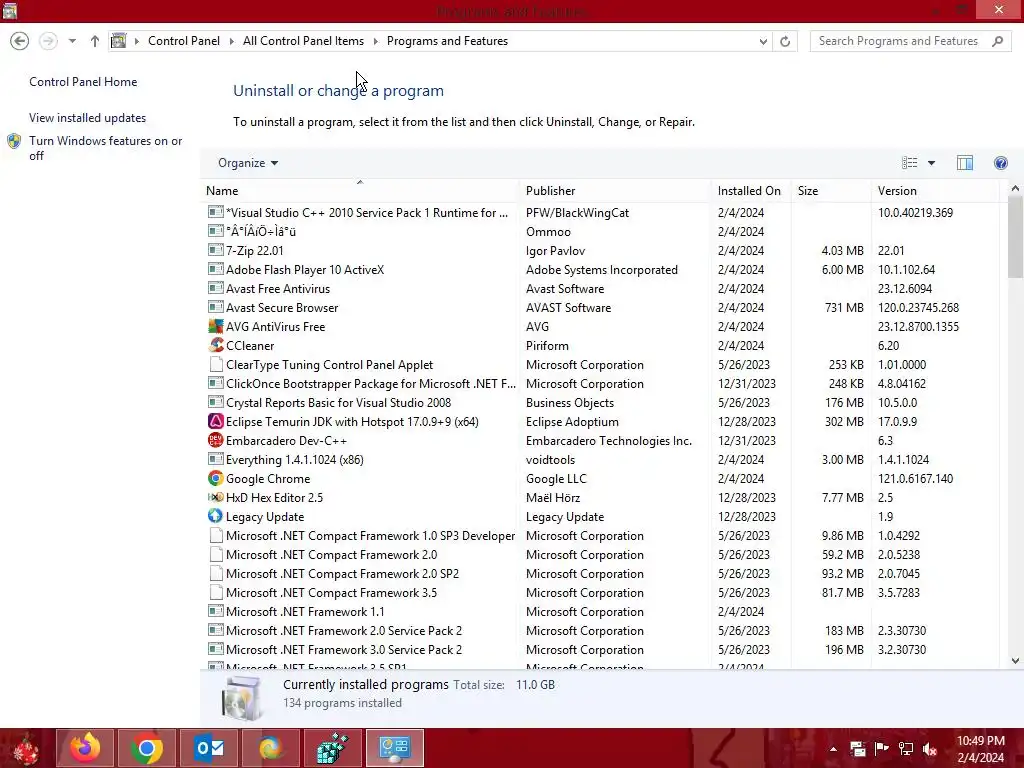Screen dimensions: 1024x768
Task: Select Microsoft .NET Compact Framework 2.0 SP2
Action: point(342,573)
